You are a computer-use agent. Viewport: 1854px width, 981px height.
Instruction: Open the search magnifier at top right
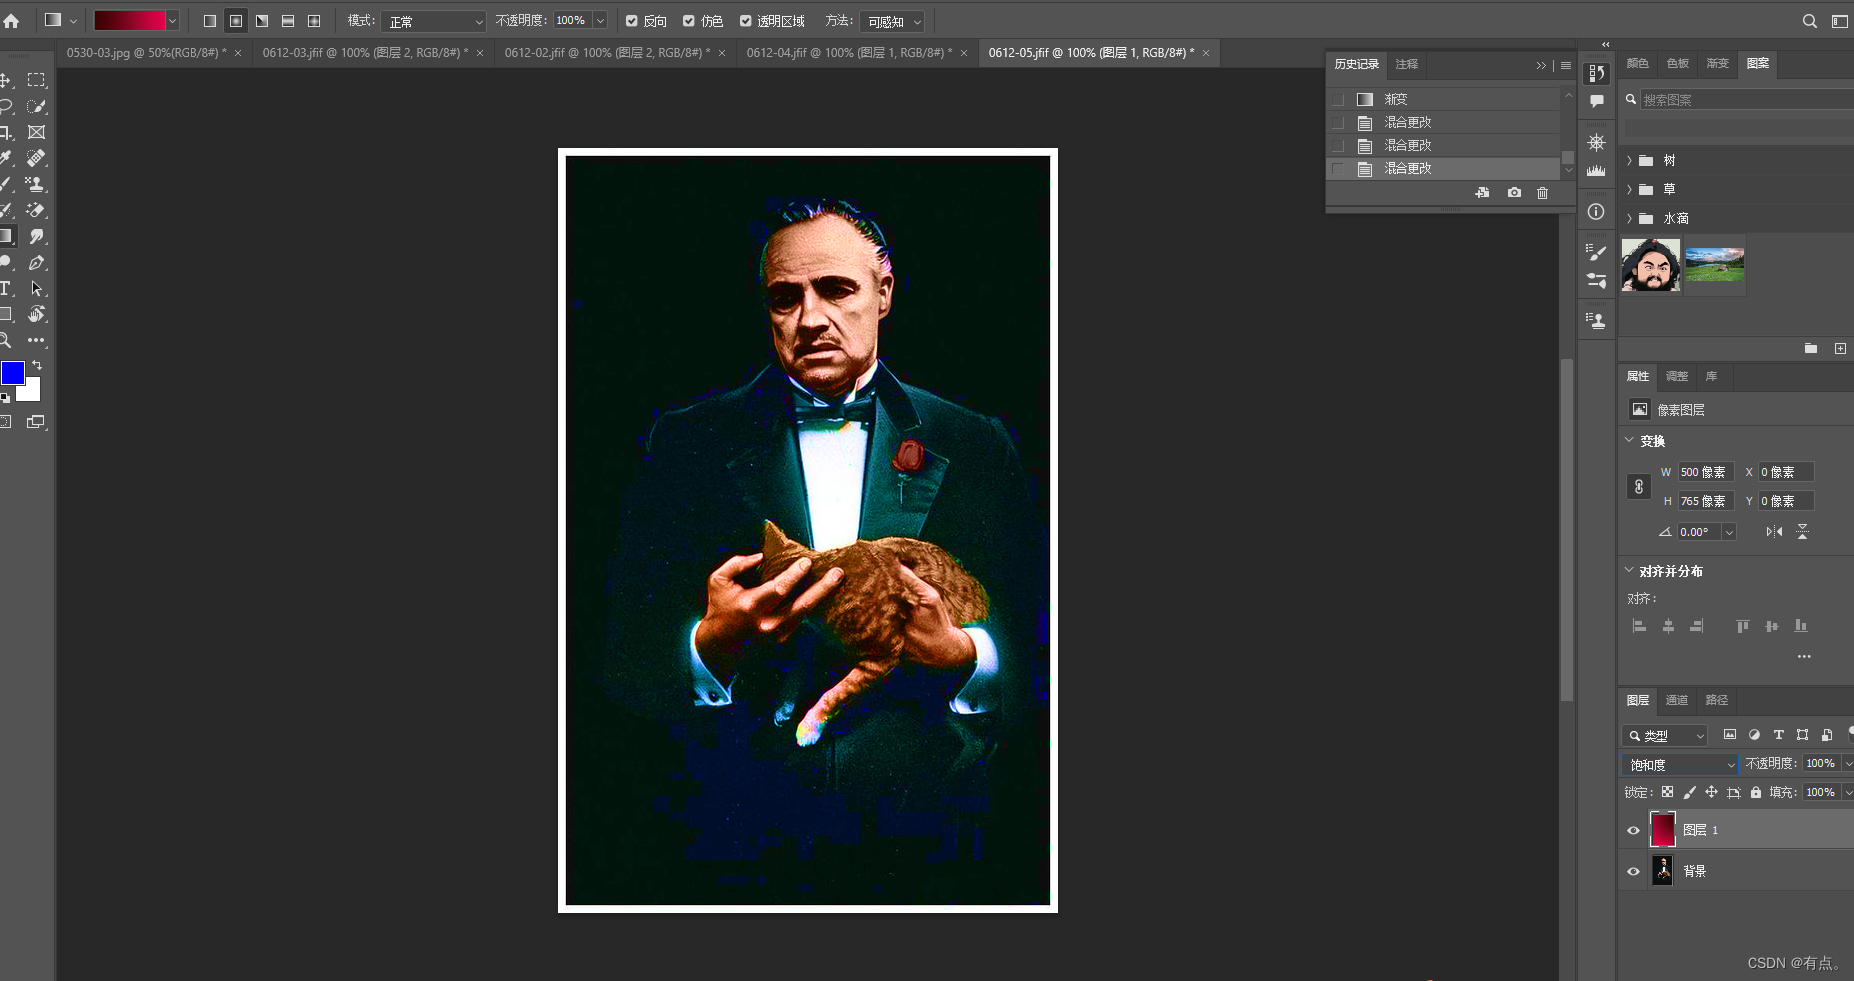coord(1809,21)
